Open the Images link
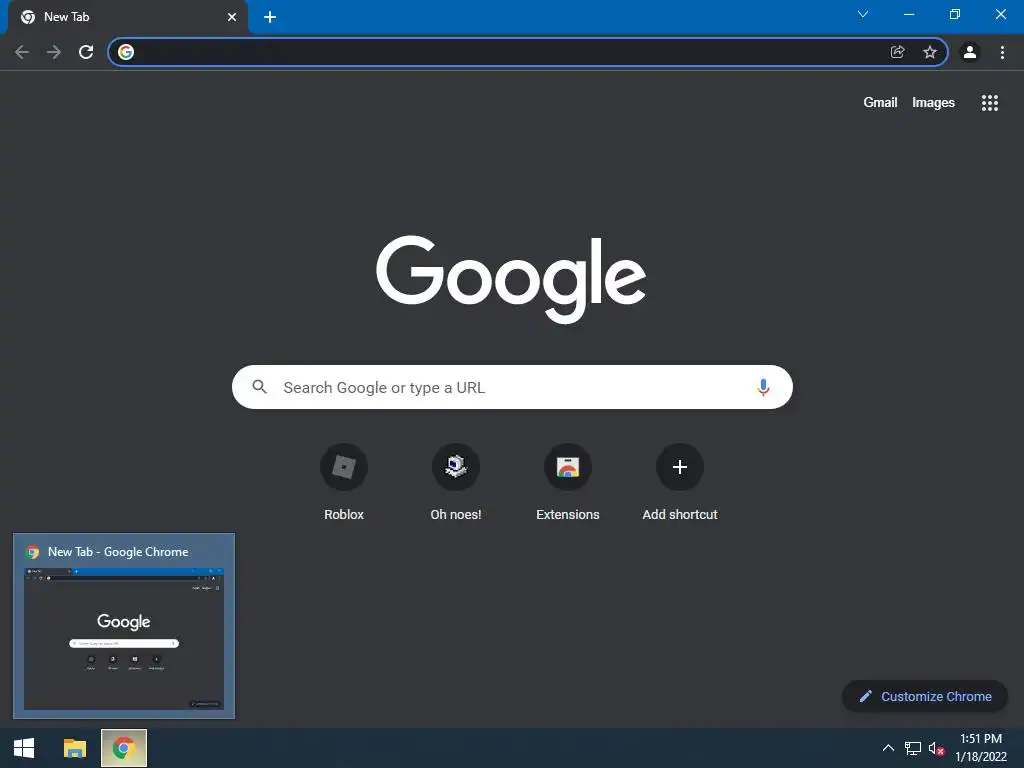1024x768 pixels. tap(933, 103)
